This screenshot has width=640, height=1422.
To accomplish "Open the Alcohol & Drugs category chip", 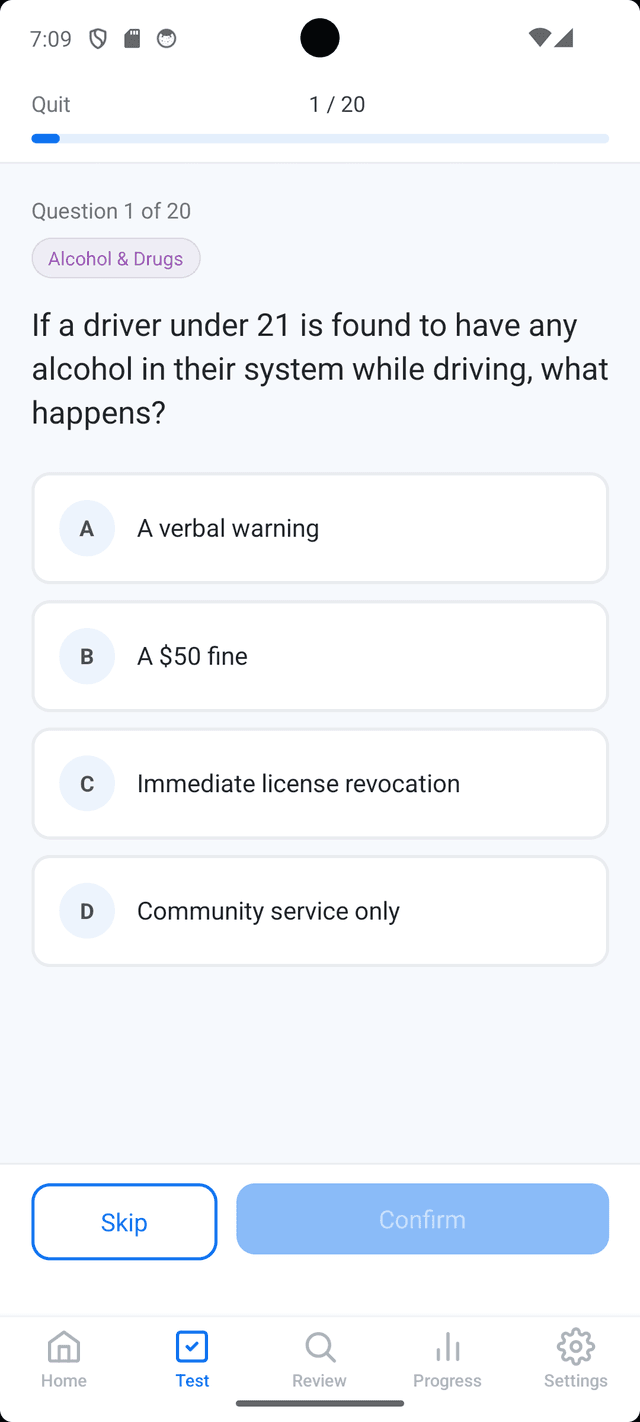I will (115, 258).
